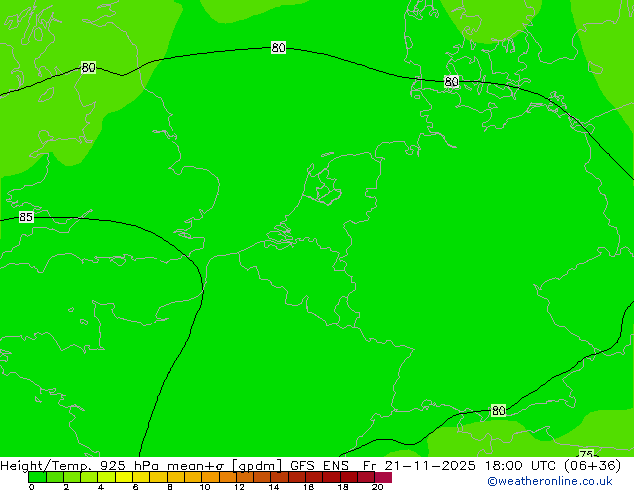Click the 'GFS ENS' model label
Screen dimensions: 634x490
pyautogui.click(x=319, y=466)
